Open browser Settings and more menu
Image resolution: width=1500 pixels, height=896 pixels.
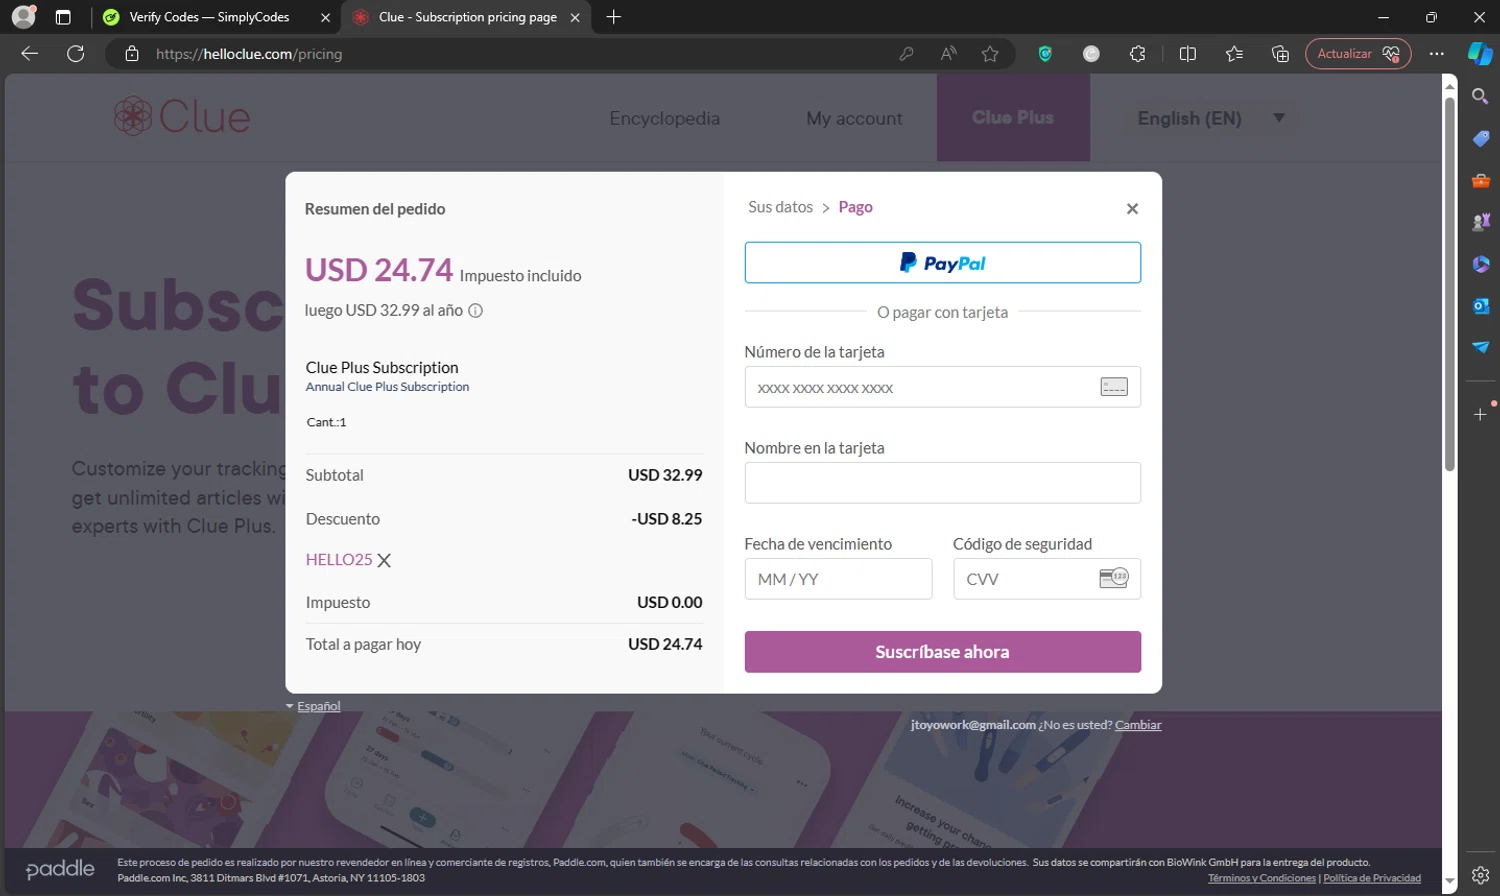1437,54
